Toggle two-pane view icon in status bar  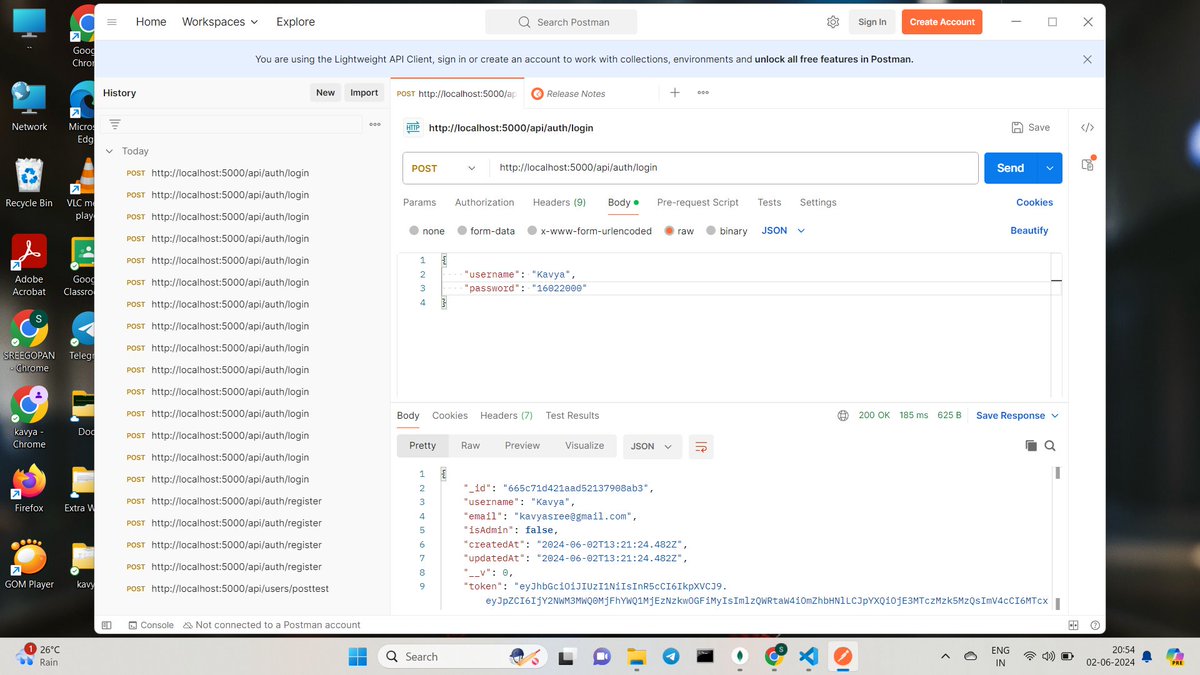[1073, 625]
